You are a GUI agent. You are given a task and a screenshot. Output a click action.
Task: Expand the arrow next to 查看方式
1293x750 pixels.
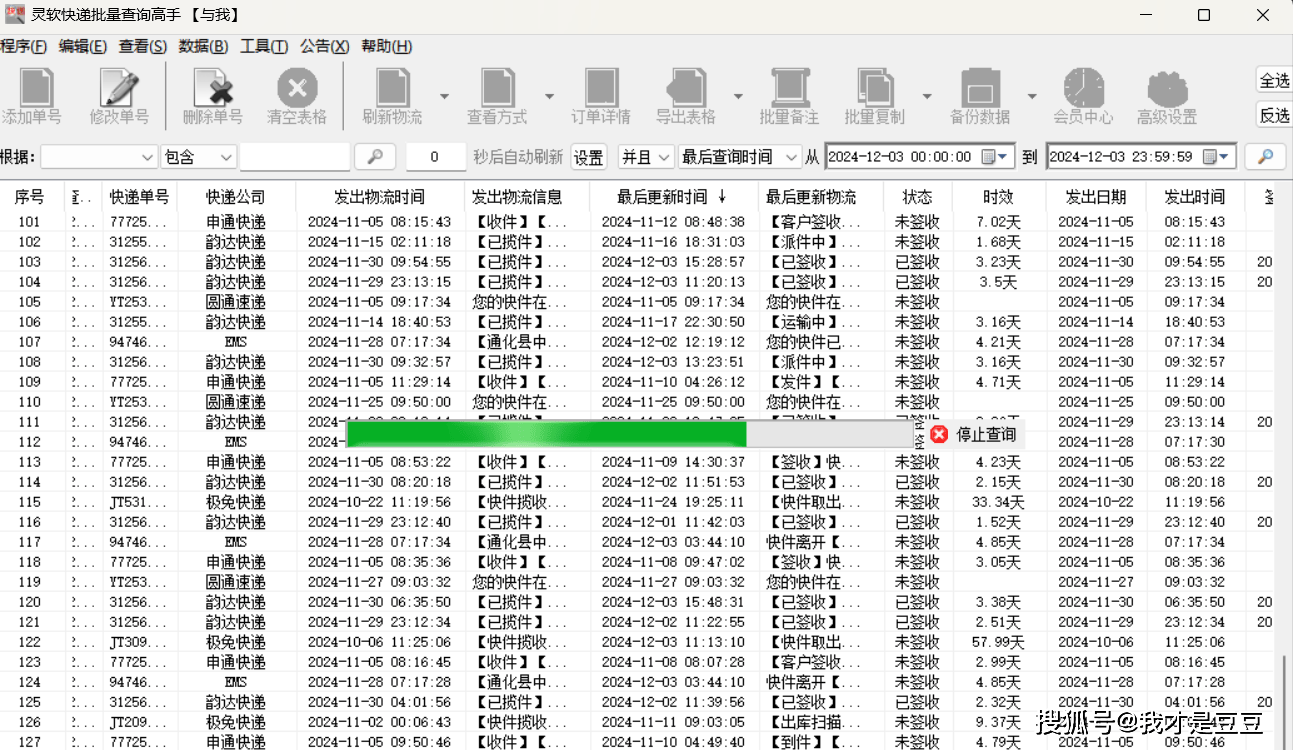point(549,96)
